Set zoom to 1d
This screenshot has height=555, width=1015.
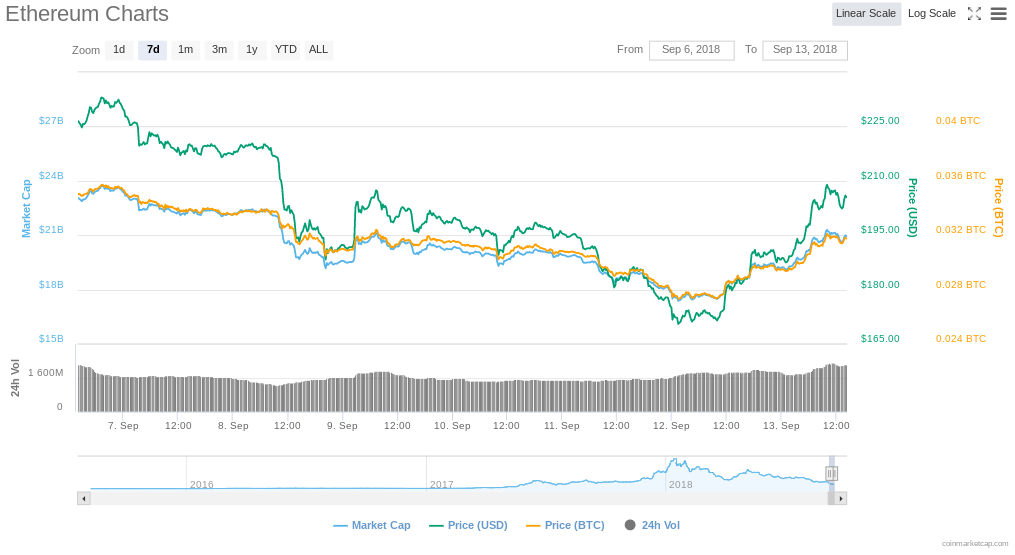point(119,50)
